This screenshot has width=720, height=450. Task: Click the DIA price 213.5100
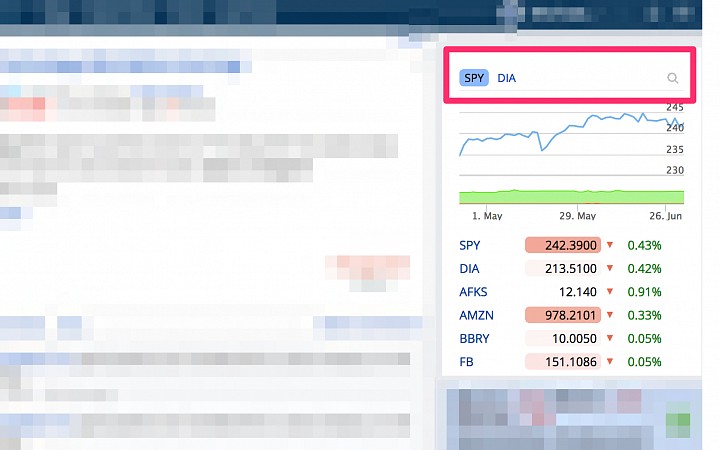click(x=563, y=269)
